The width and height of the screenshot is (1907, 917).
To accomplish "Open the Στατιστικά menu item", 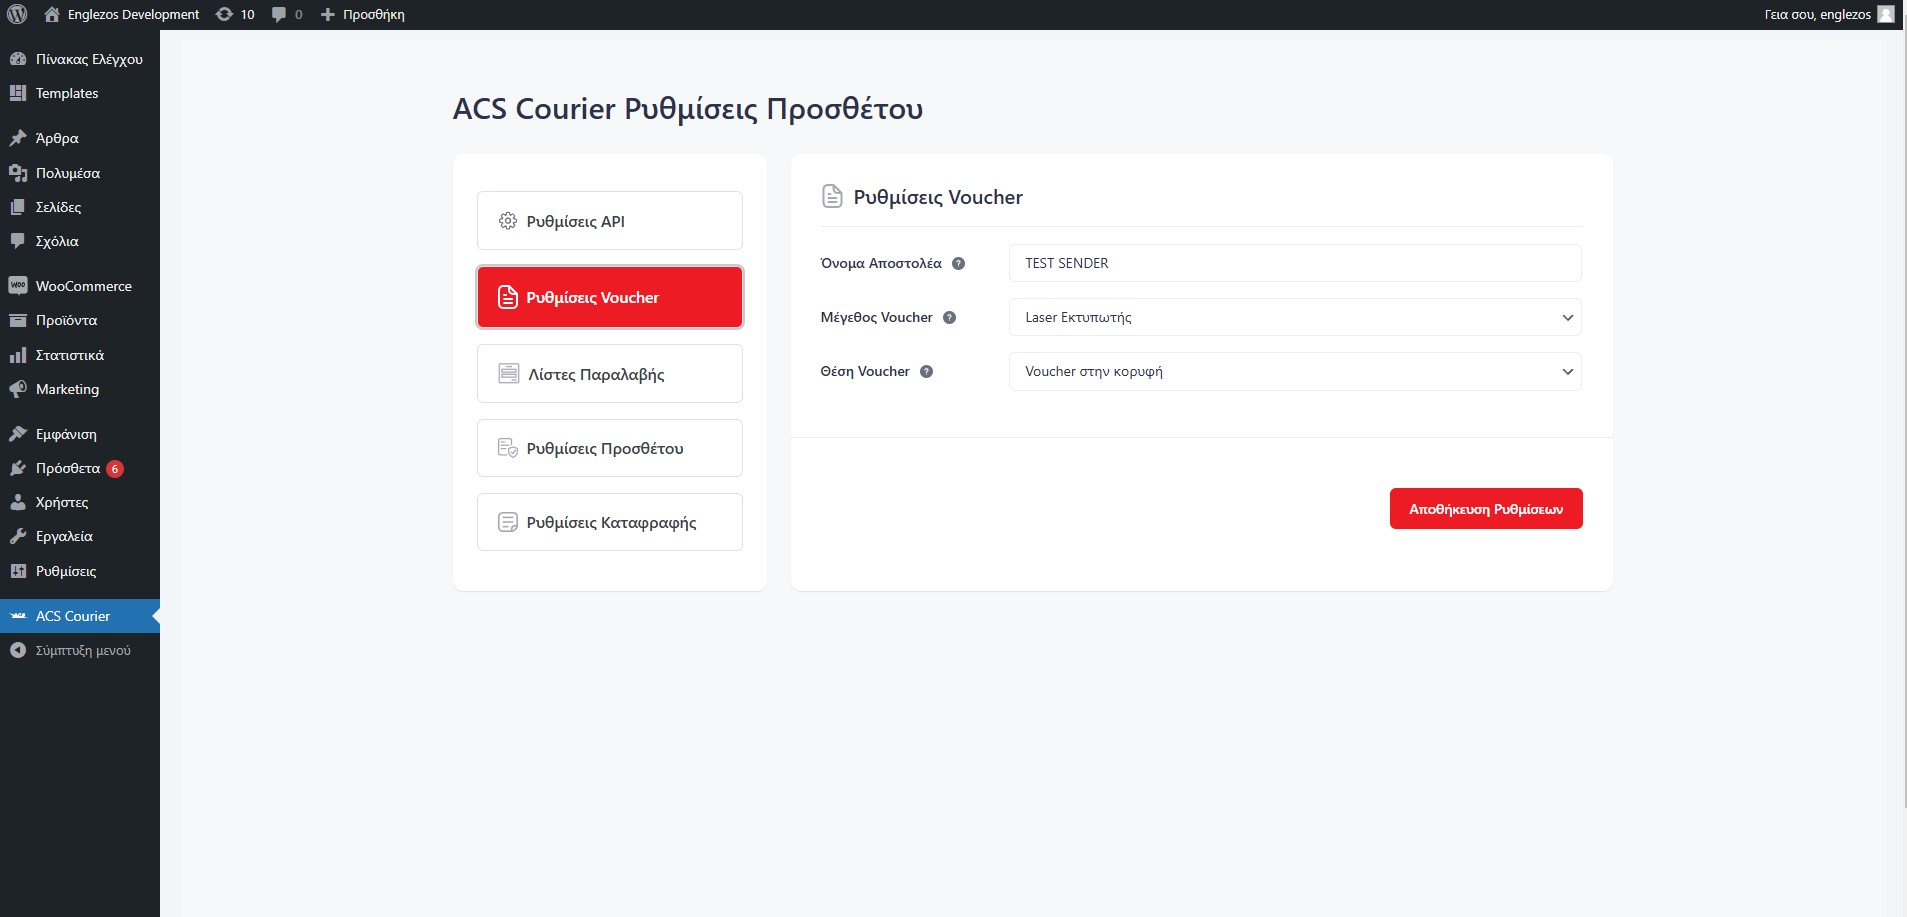I will [80, 355].
